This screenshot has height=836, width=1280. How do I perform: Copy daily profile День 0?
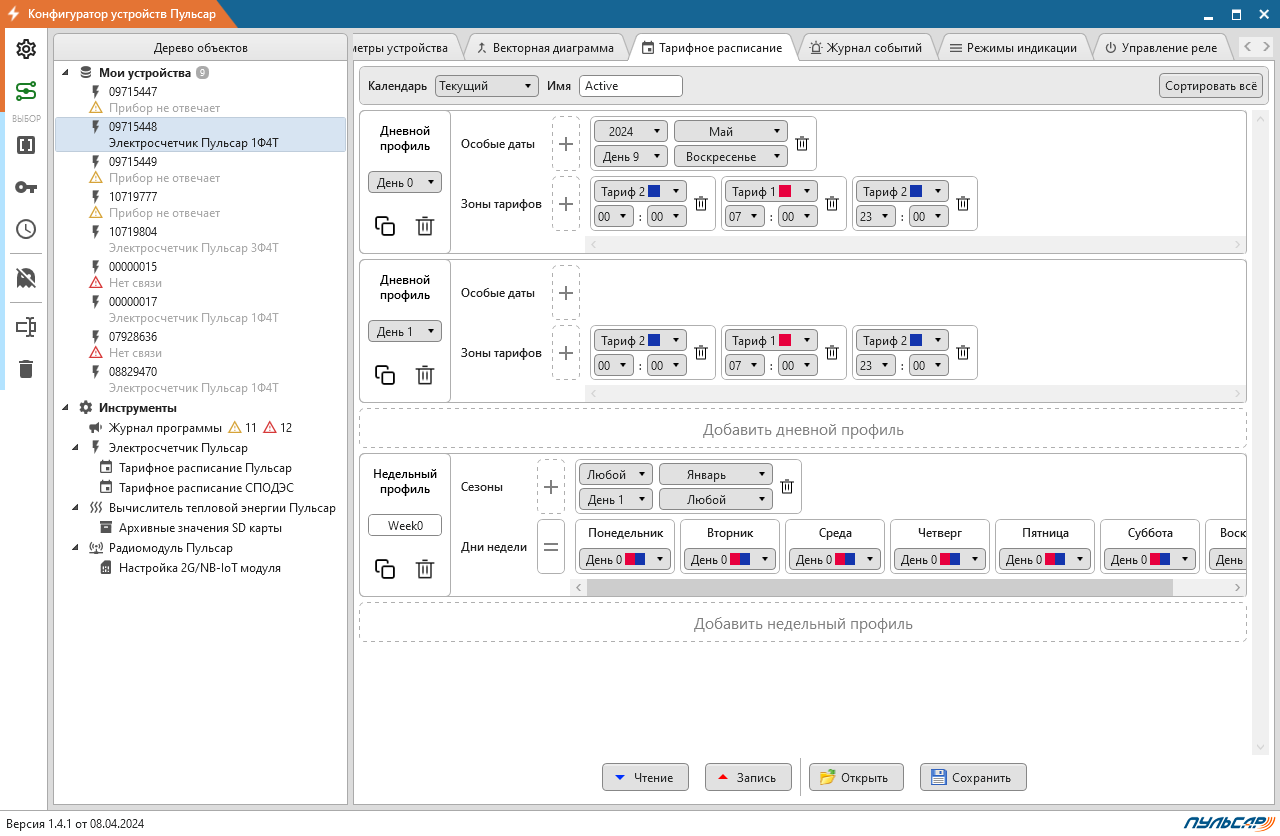point(385,226)
